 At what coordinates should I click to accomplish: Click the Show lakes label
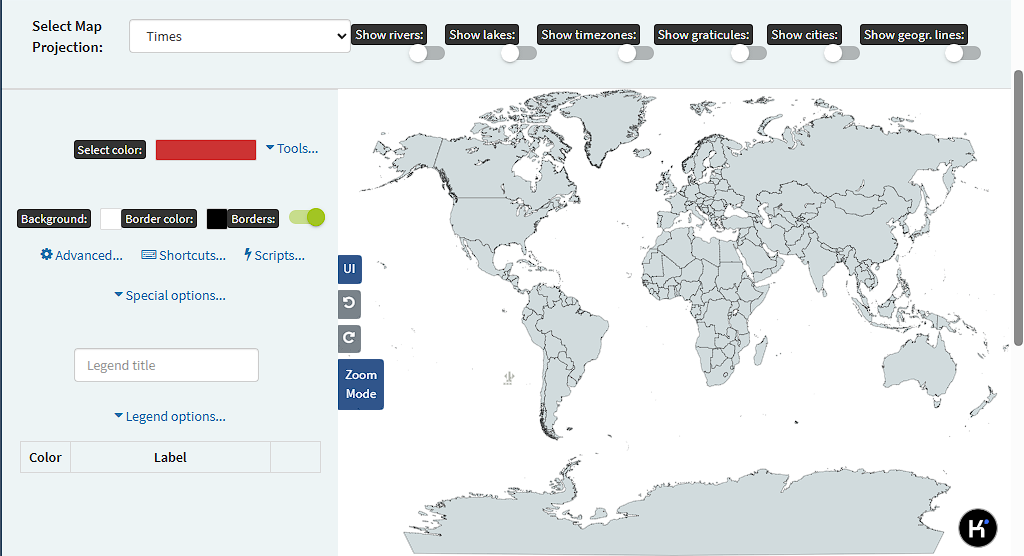coord(482,35)
